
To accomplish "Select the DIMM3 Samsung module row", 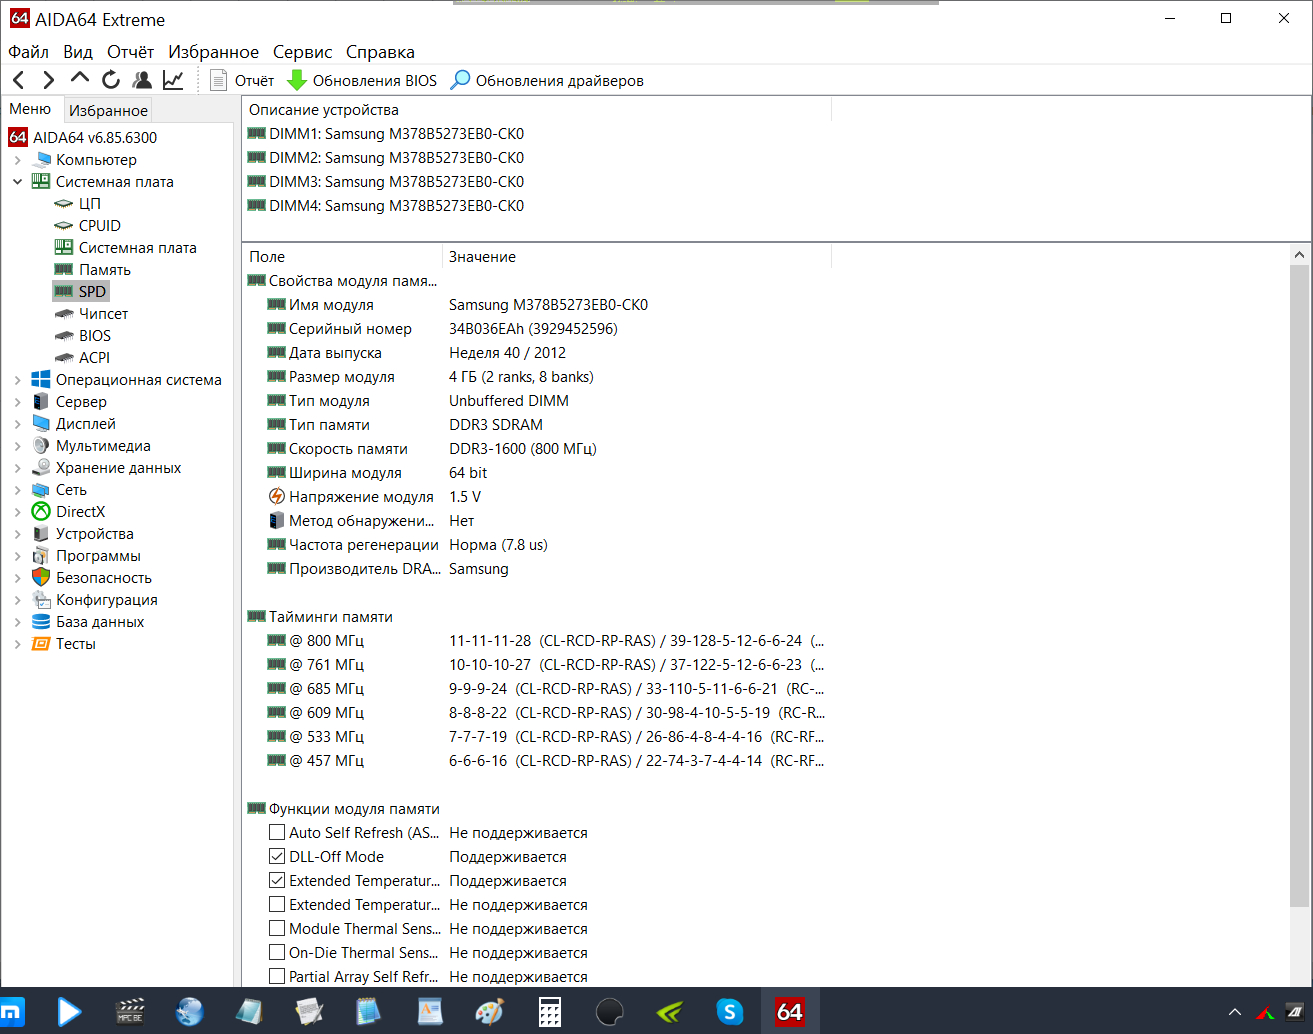I will [386, 182].
